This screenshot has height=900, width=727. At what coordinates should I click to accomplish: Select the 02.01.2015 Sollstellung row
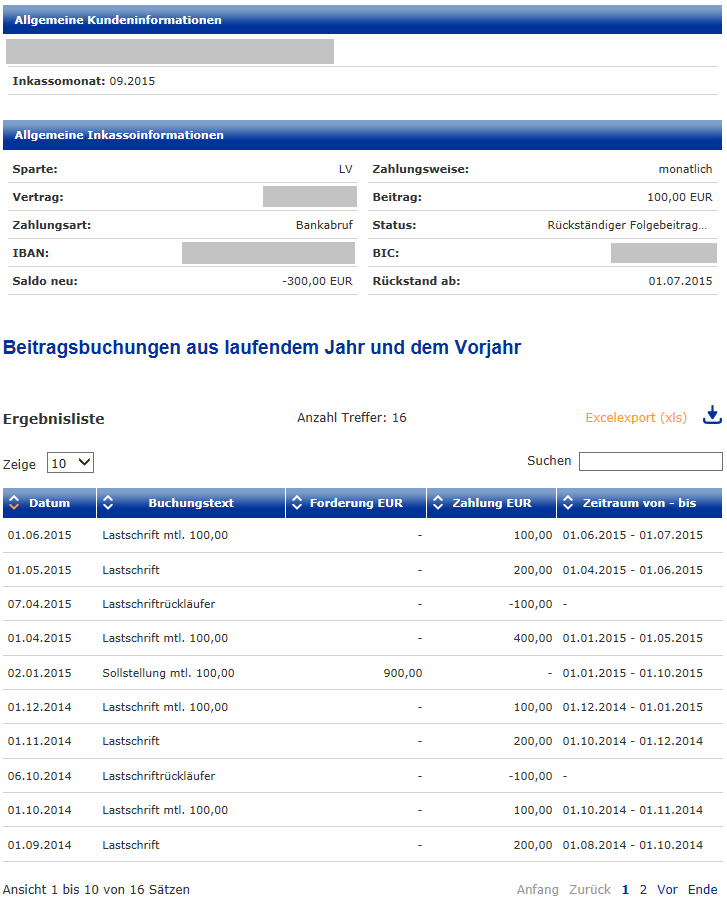168,673
